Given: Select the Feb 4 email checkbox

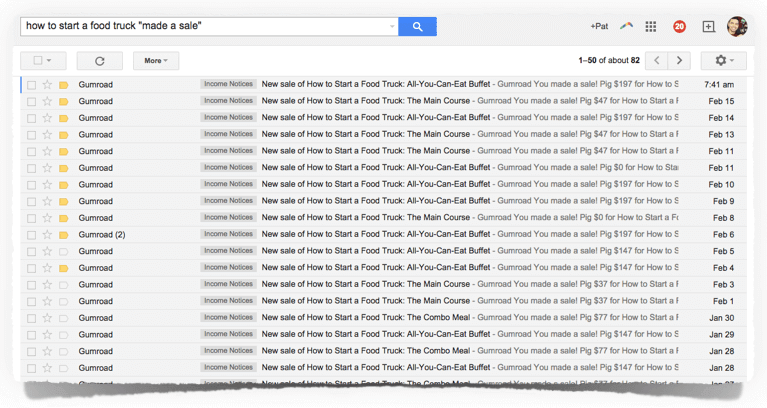Looking at the screenshot, I should (x=31, y=268).
